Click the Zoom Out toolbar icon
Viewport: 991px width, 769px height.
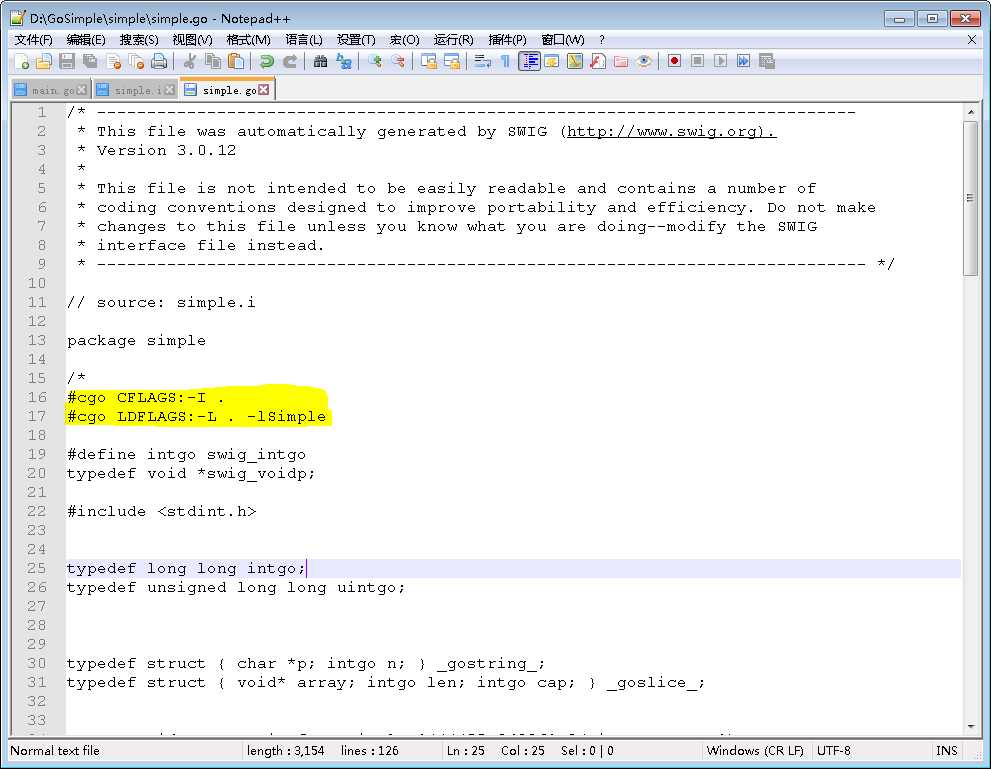pos(398,61)
